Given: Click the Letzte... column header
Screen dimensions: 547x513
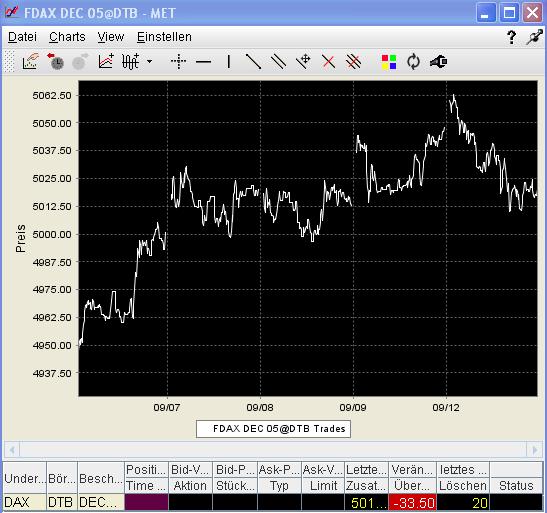Looking at the screenshot, I should click(366, 470).
